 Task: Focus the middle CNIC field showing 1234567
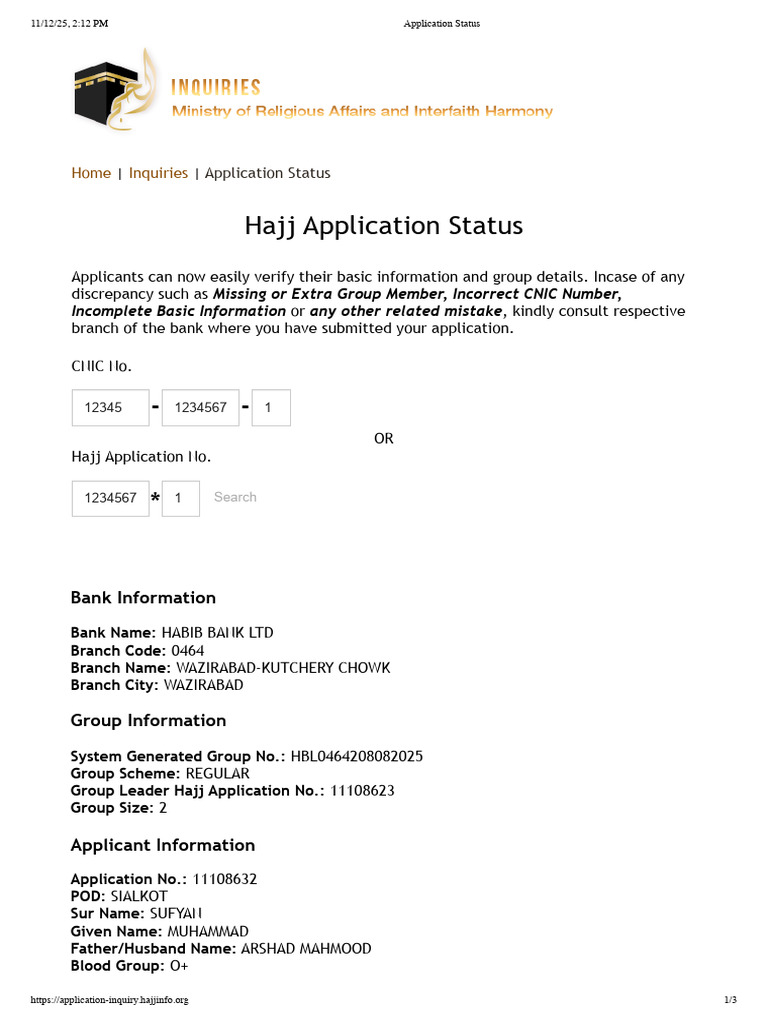tap(200, 408)
